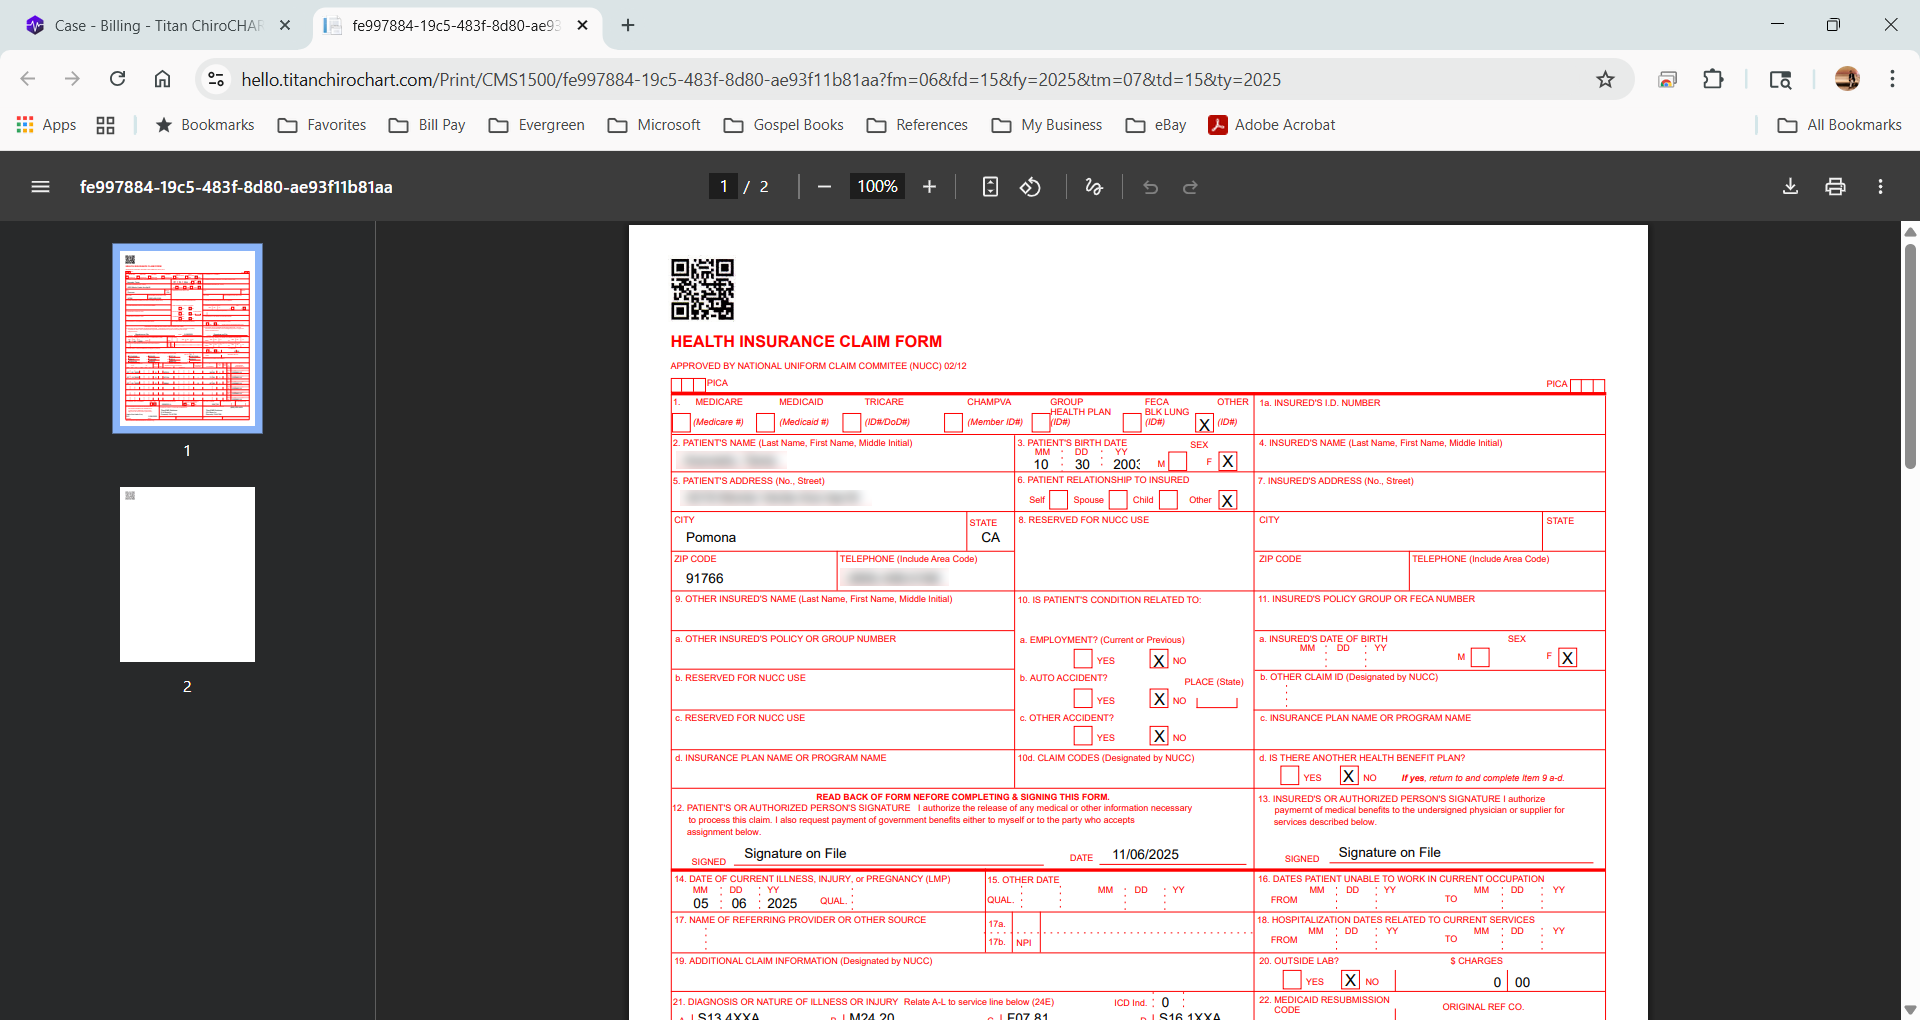Open the Adobe Acrobat bookmark
Screen dimensions: 1920x1020
1272,125
